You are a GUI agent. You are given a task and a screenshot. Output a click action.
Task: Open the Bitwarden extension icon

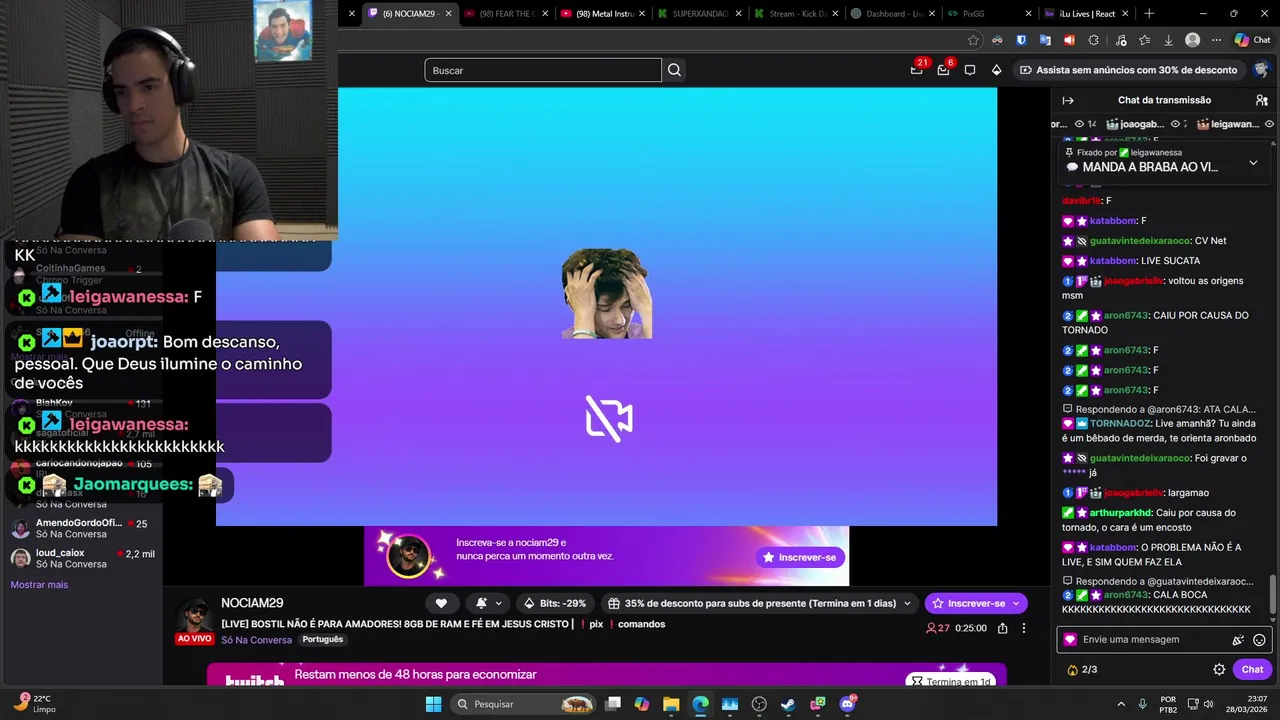pyautogui.click(x=1021, y=40)
